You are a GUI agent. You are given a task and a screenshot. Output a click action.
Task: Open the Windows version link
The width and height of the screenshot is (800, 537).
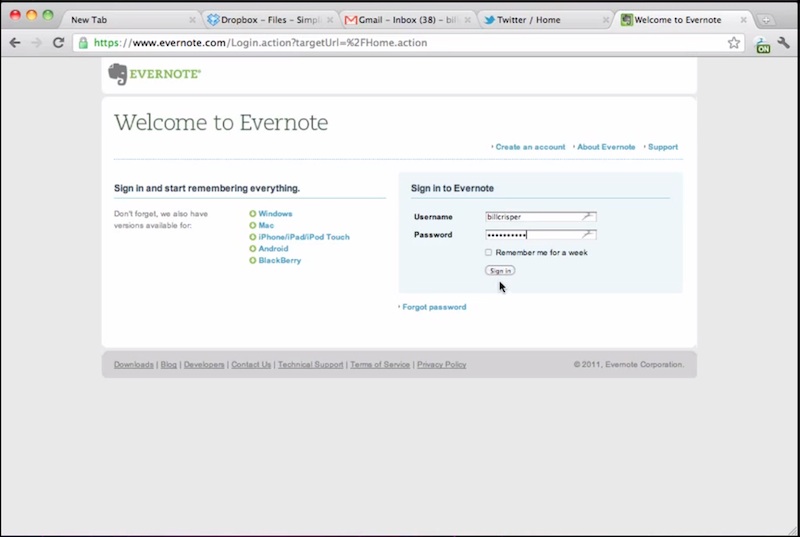tap(275, 214)
